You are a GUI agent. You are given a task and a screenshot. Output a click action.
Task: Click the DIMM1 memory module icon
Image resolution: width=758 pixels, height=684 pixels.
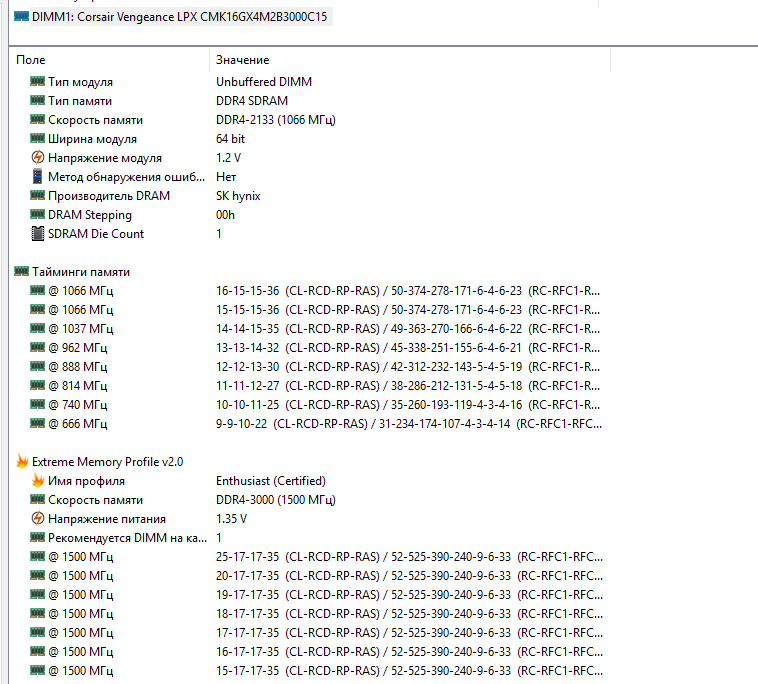pyautogui.click(x=21, y=16)
